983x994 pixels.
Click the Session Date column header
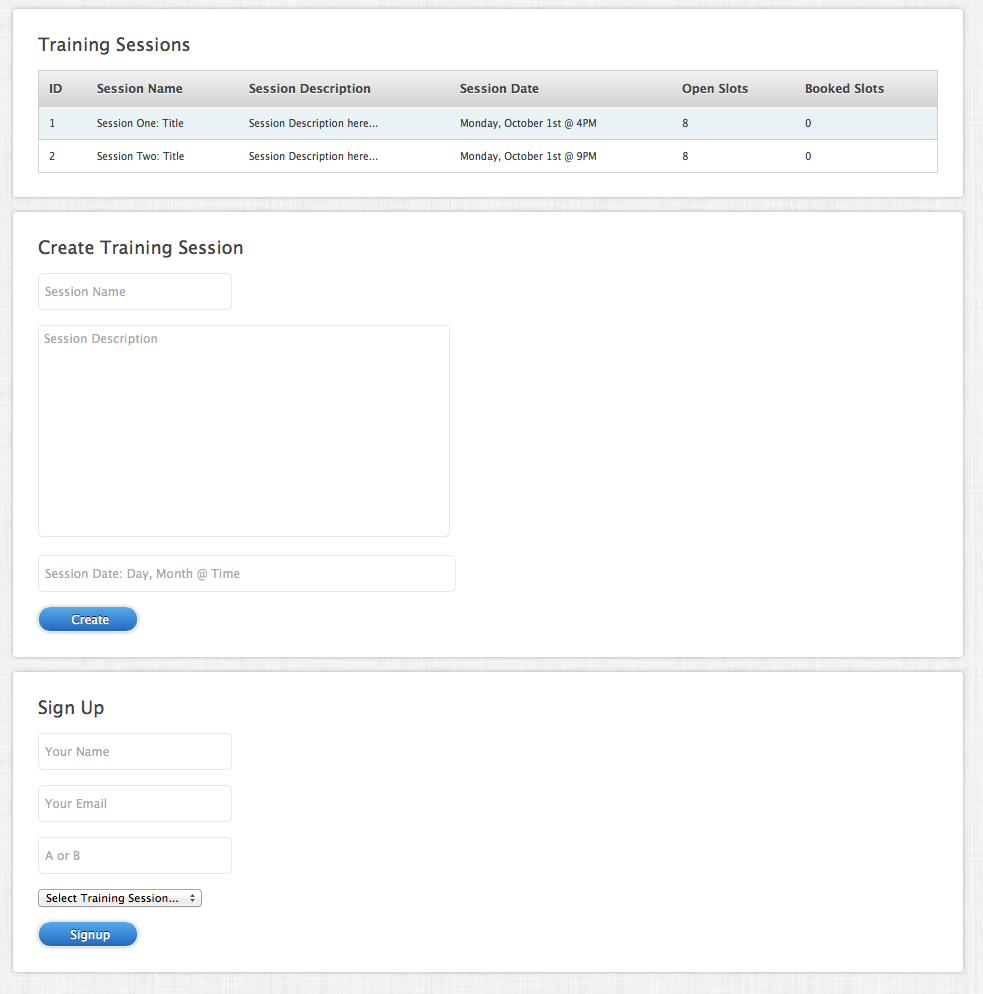(499, 89)
